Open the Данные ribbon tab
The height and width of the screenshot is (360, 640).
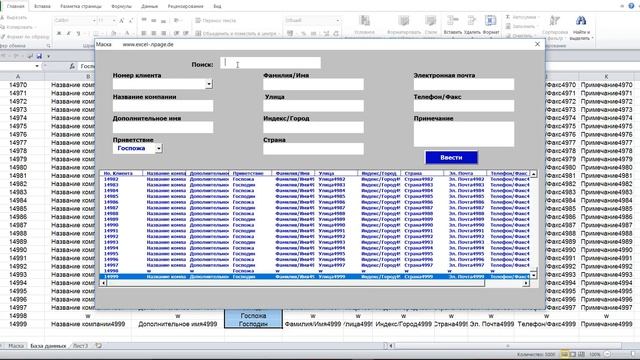pyautogui.click(x=149, y=6)
